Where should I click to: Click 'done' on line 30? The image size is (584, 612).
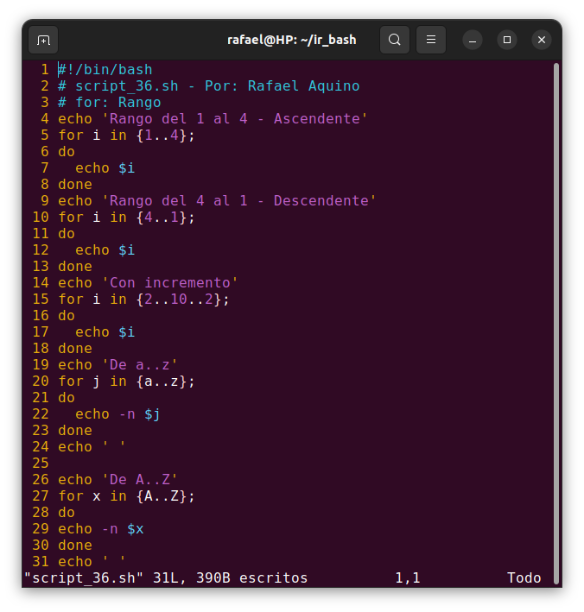75,545
